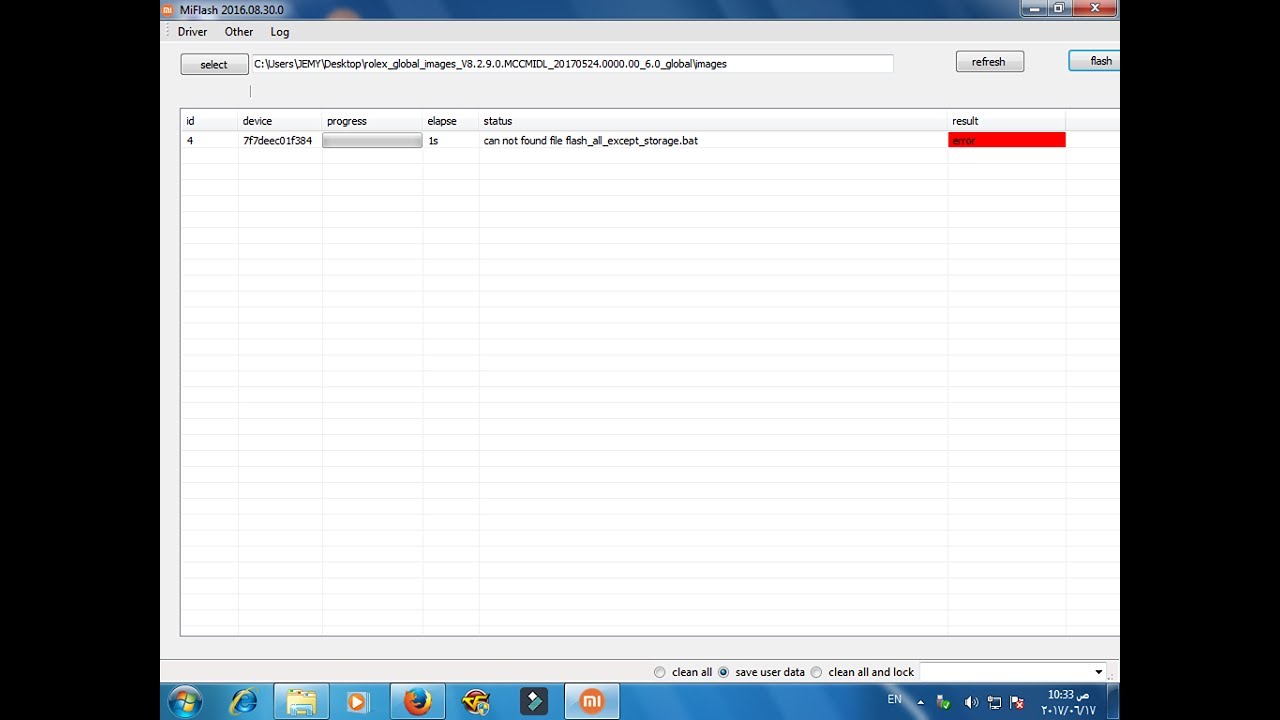Click the 'status' column header

(713, 121)
